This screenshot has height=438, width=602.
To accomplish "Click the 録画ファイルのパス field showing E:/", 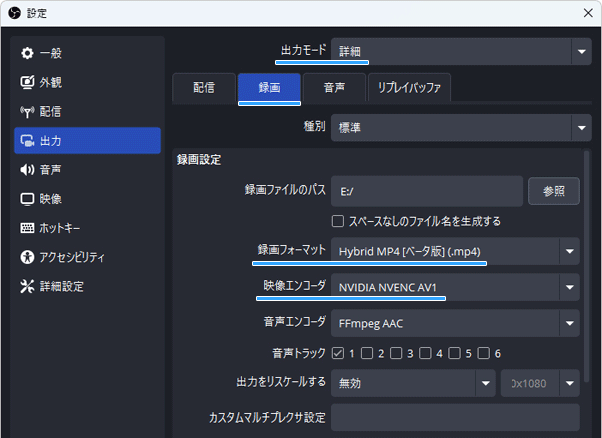I will pyautogui.click(x=427, y=191).
